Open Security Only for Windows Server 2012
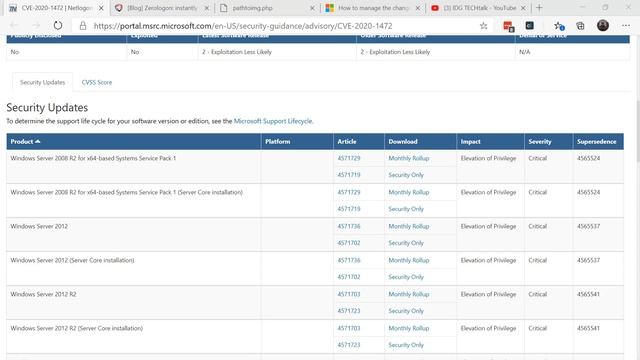The height and width of the screenshot is (360, 640). pos(406,243)
